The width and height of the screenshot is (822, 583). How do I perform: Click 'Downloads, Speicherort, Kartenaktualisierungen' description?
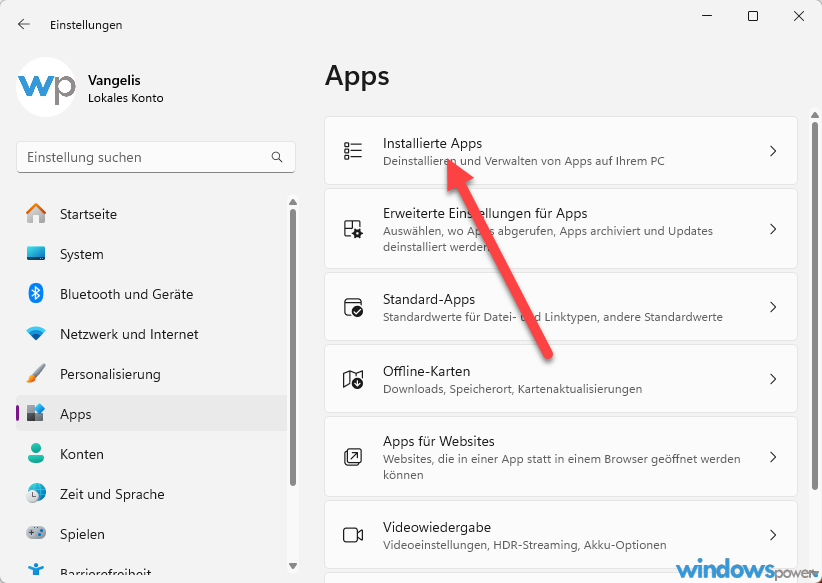(512, 389)
